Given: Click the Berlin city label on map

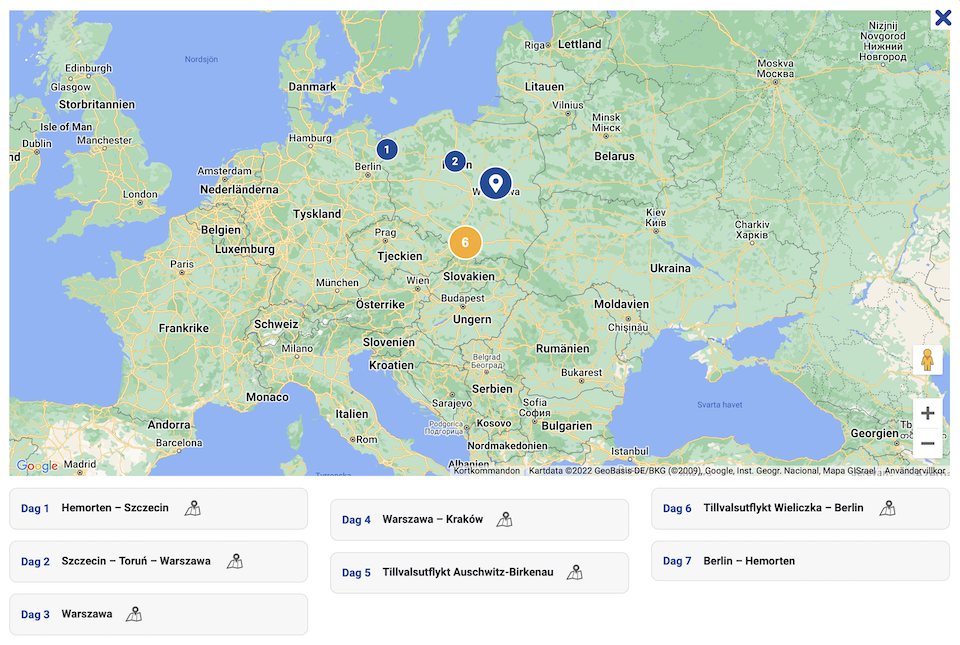Looking at the screenshot, I should pyautogui.click(x=368, y=166).
